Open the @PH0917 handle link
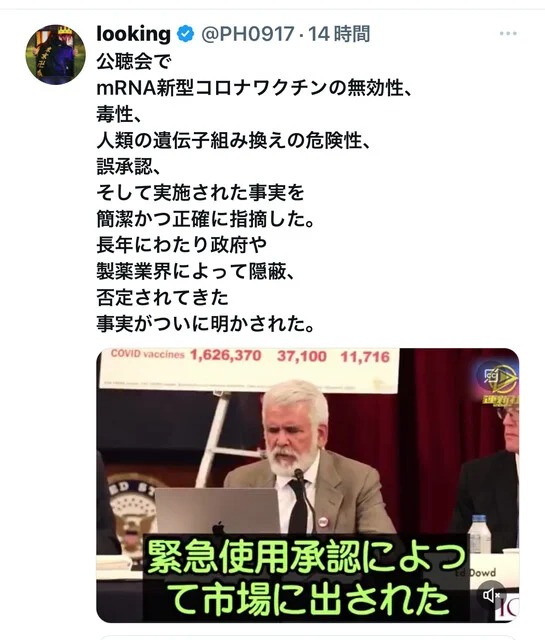Screen dimensions: 545x640 click(x=247, y=34)
